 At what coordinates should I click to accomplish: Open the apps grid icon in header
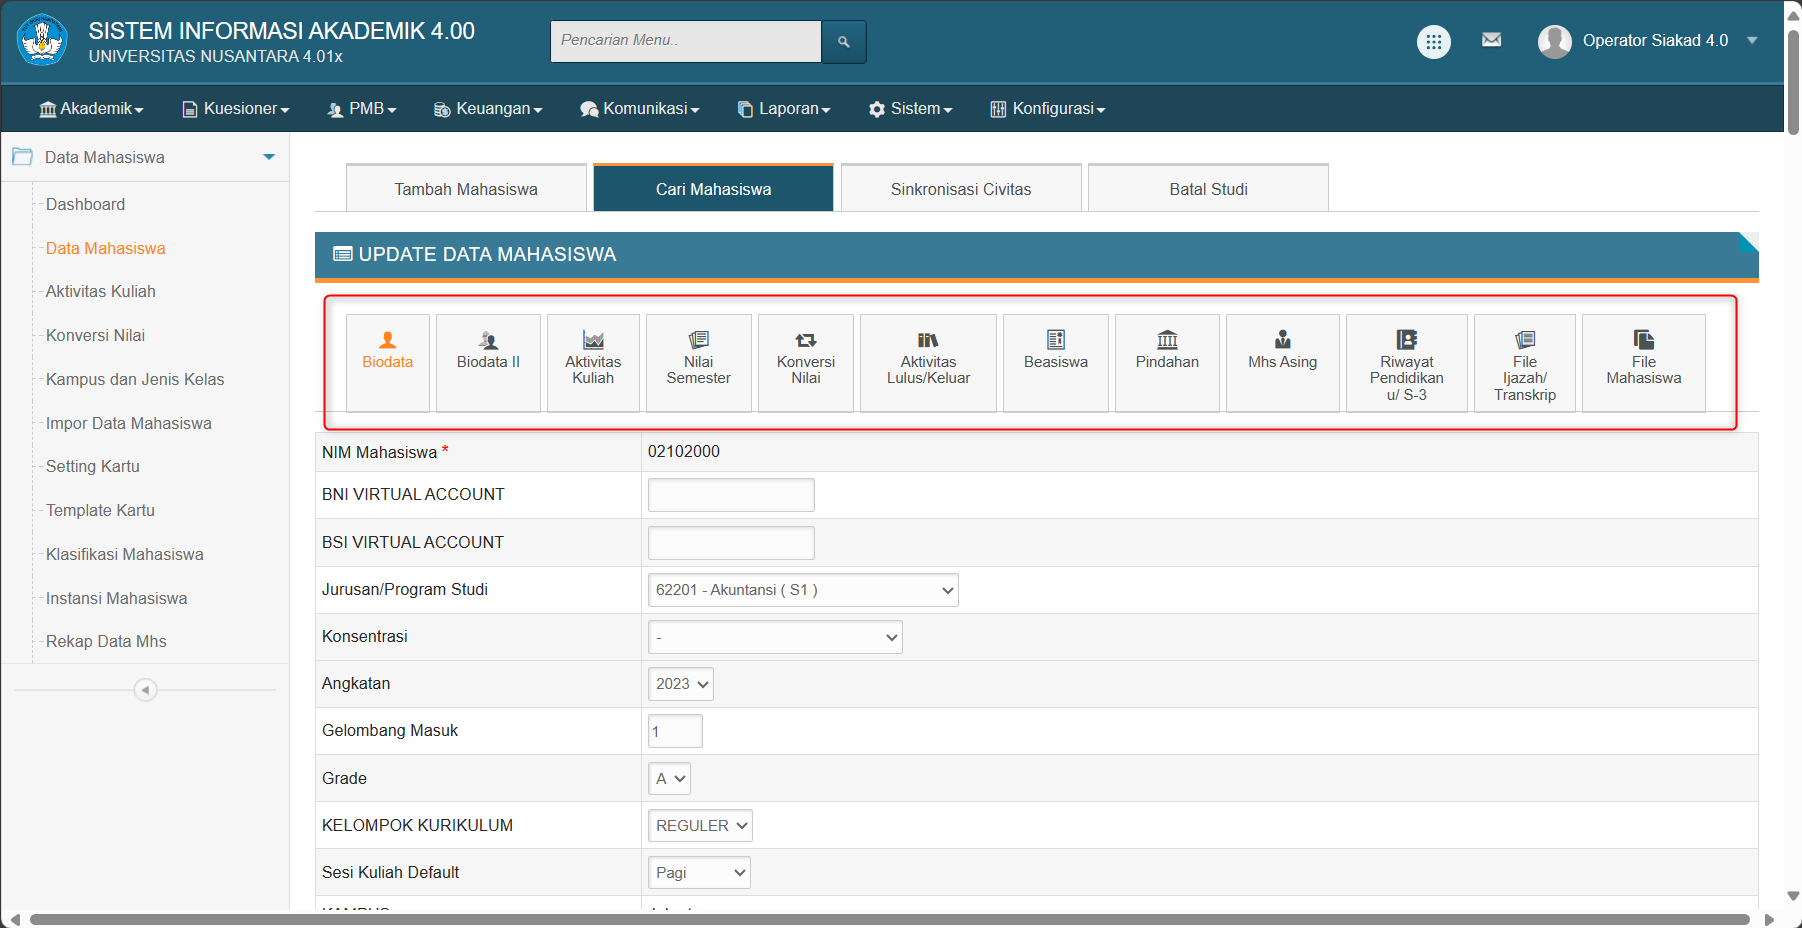[1433, 41]
